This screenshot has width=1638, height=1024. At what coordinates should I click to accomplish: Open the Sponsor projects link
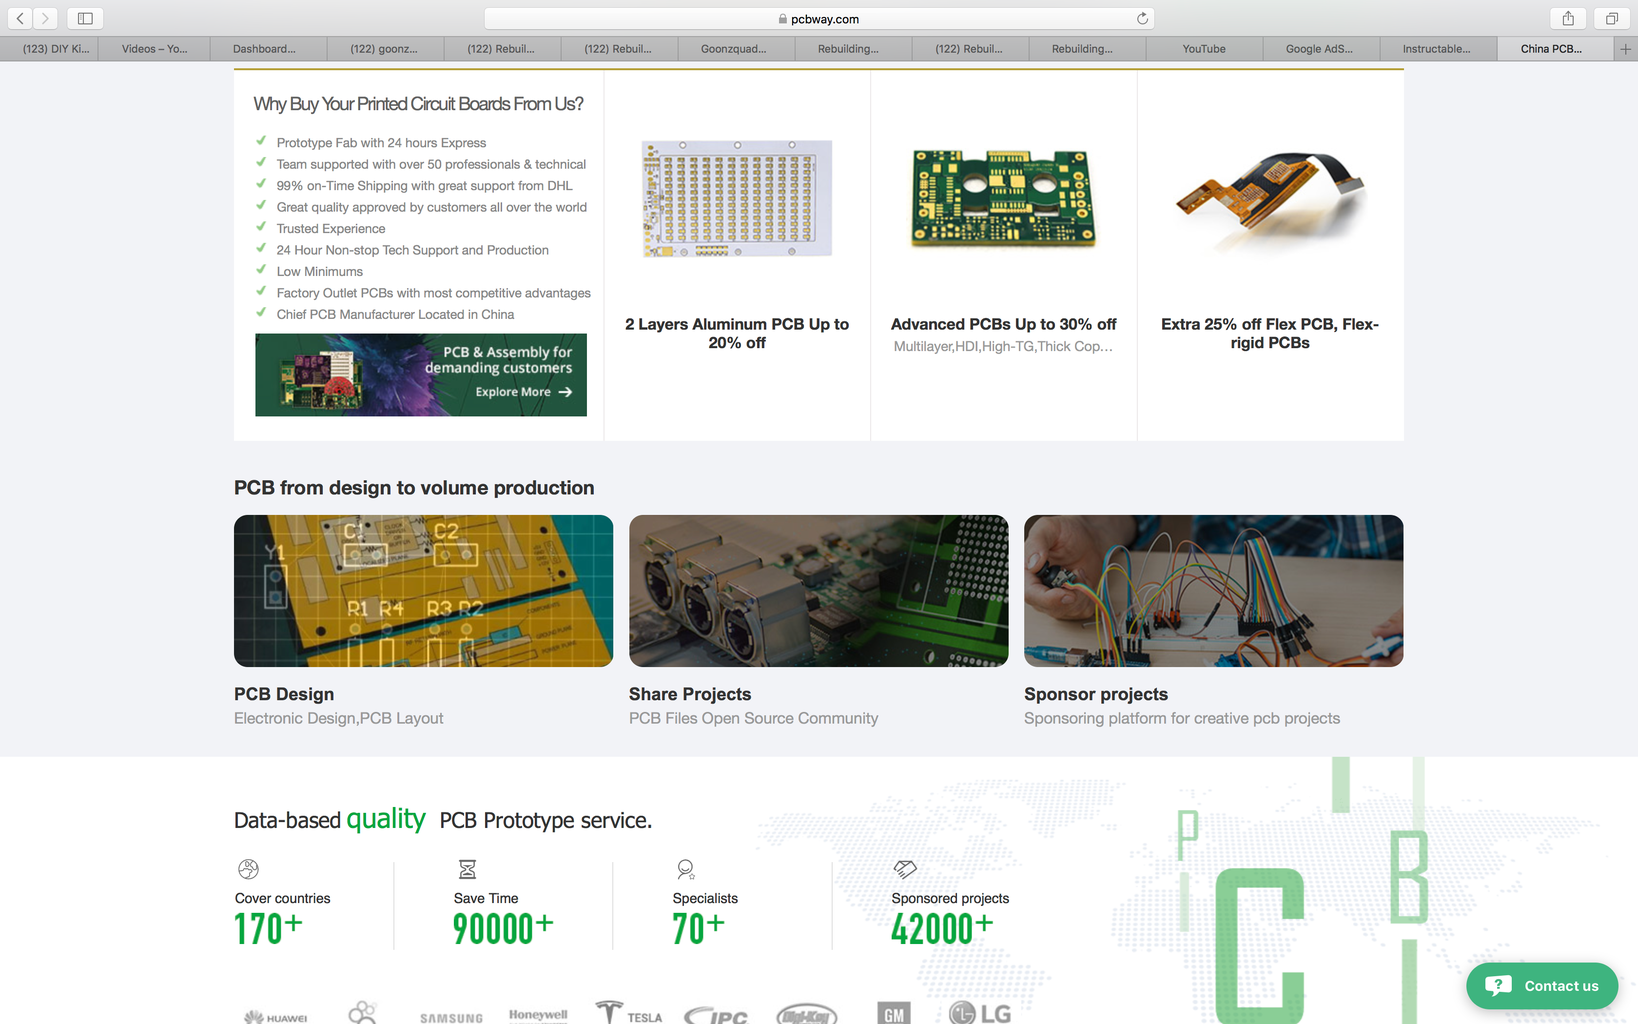(x=1096, y=694)
